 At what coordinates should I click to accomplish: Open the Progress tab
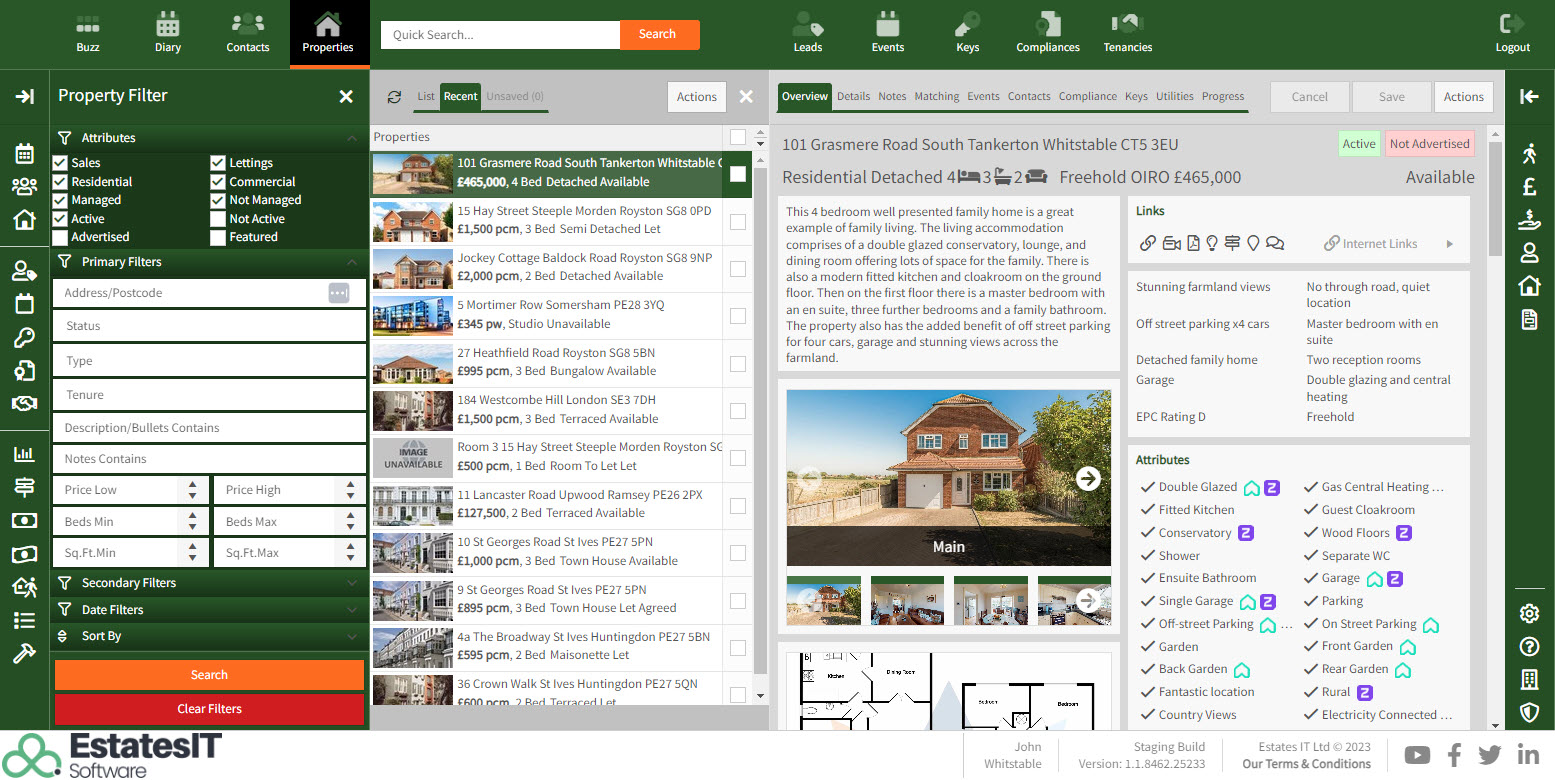coord(1223,96)
